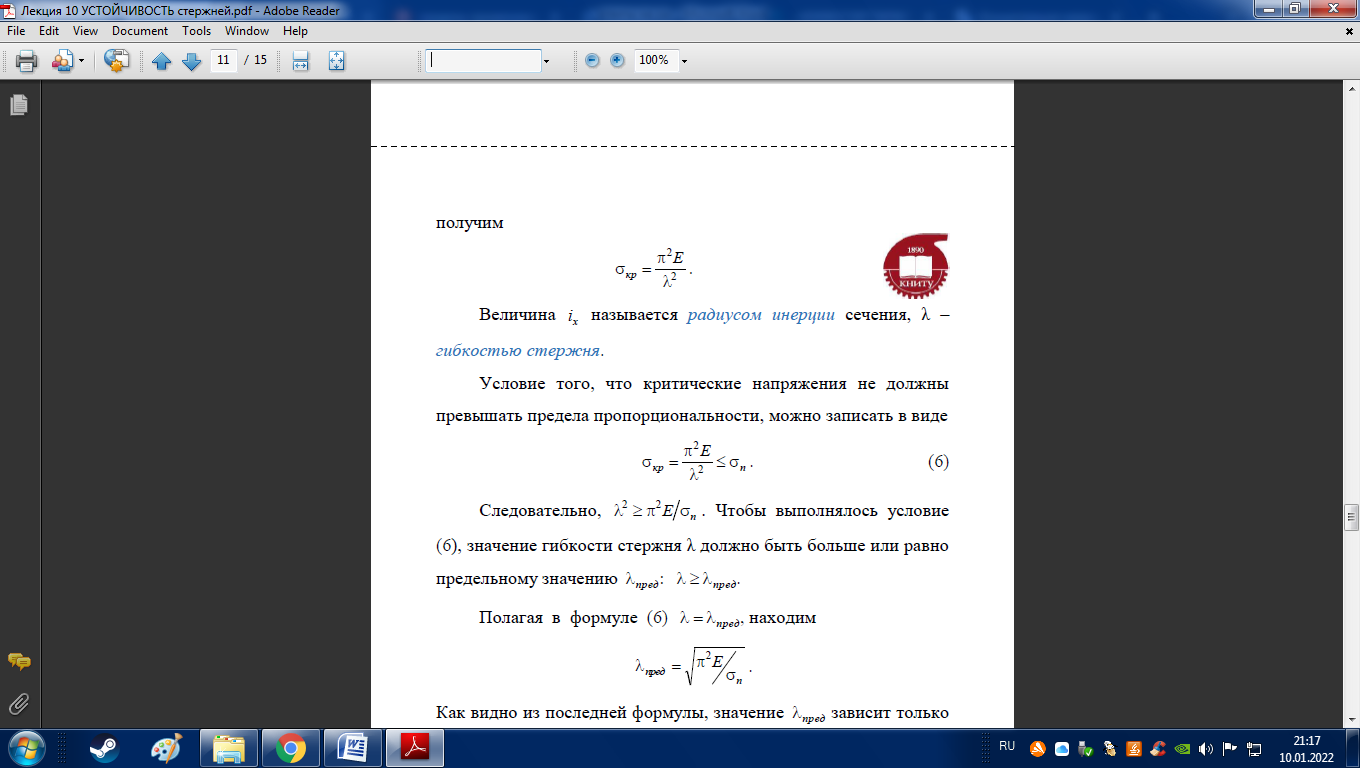This screenshot has height=768, width=1360.
Task: Open the Edit menu
Action: point(49,31)
